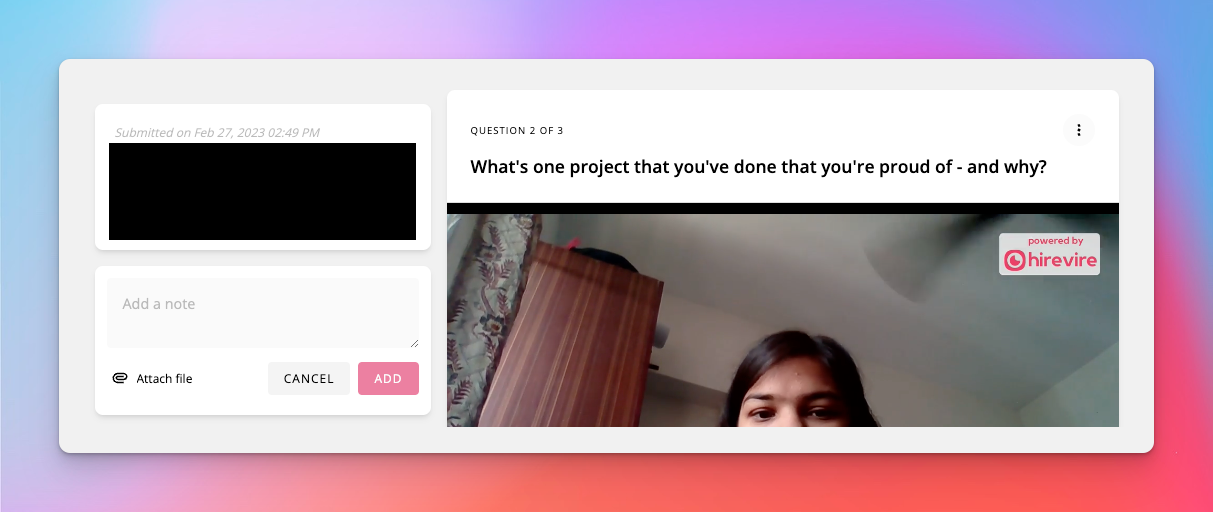Click the gray panel background below the notes card

click(x=262, y=433)
